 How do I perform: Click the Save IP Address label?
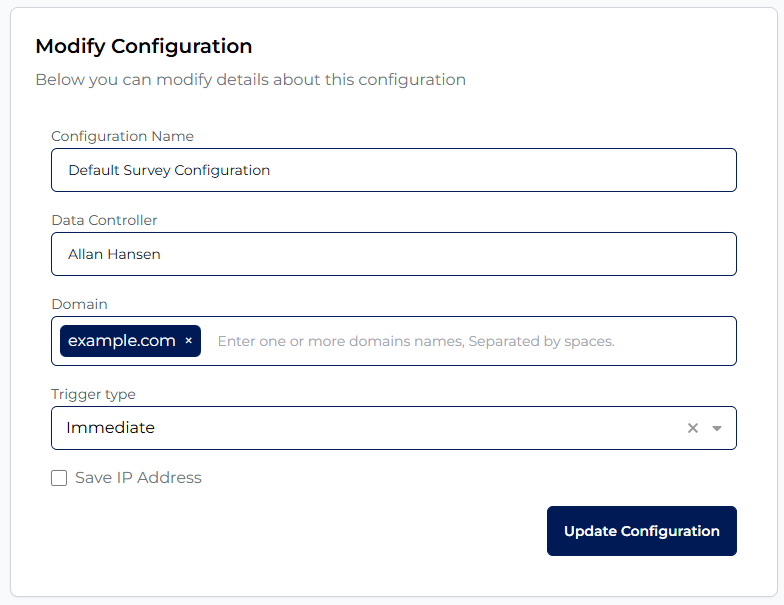coord(138,478)
